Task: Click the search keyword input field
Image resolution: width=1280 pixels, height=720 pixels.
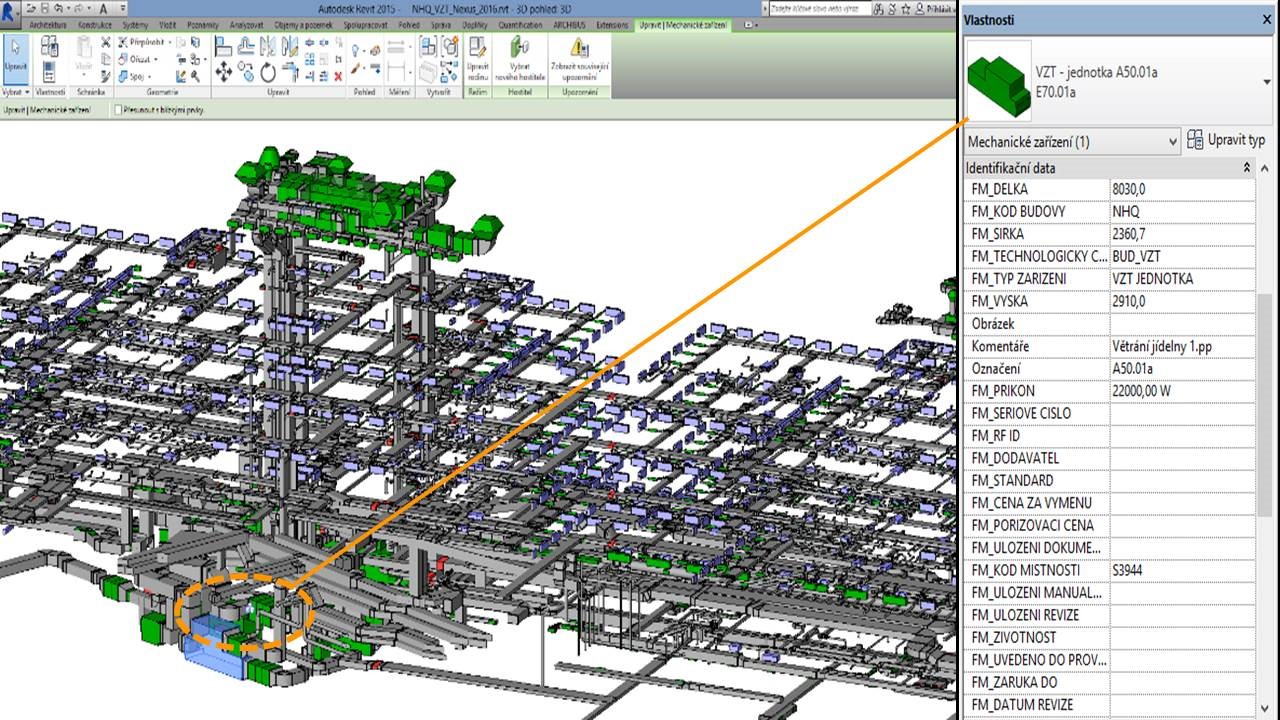Action: pyautogui.click(x=820, y=9)
